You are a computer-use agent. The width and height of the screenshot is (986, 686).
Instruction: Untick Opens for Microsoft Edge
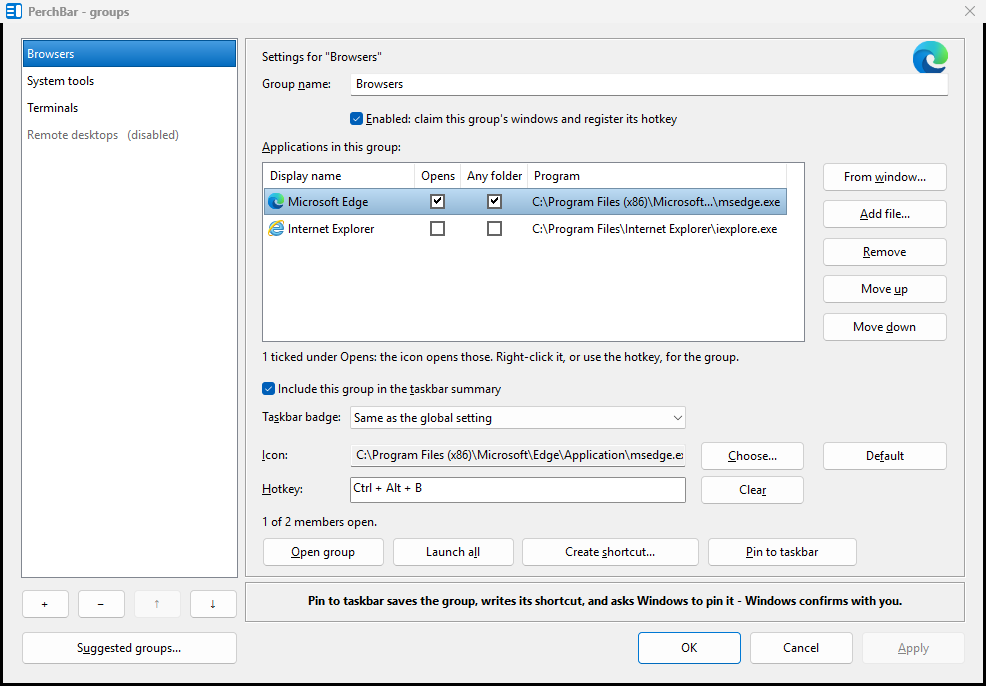(438, 202)
